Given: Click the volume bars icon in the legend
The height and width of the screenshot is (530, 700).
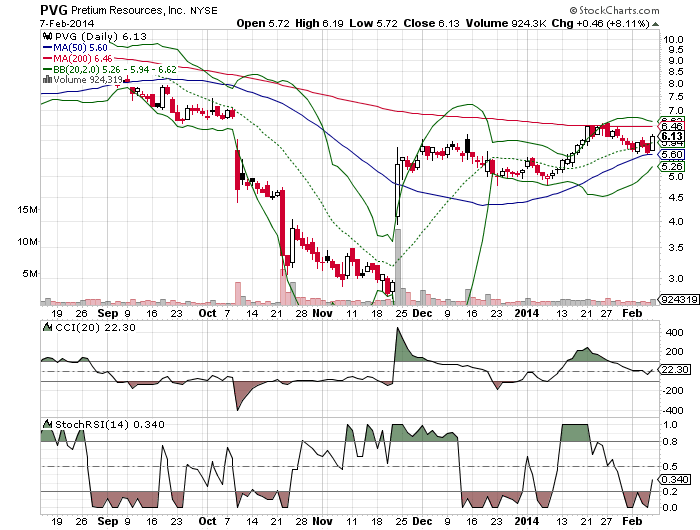Looking at the screenshot, I should pyautogui.click(x=47, y=79).
